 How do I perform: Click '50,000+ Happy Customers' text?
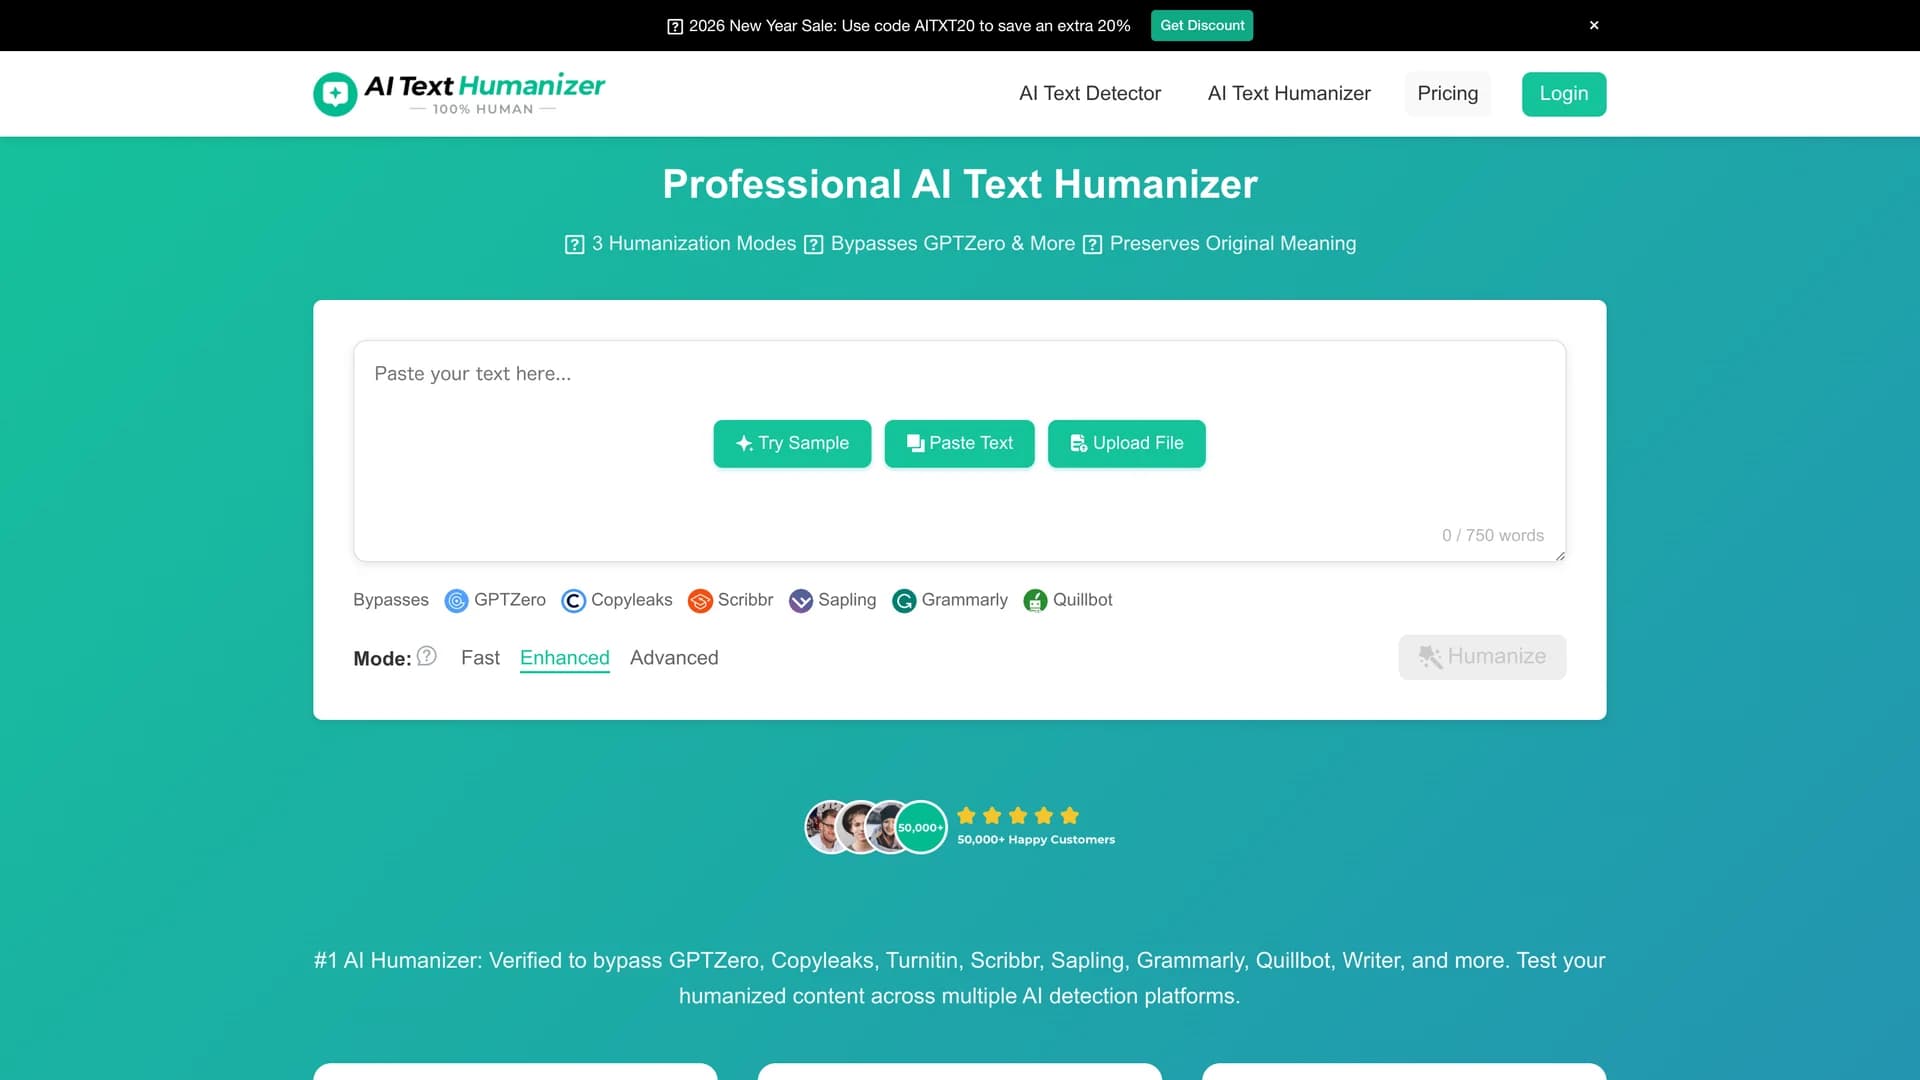(1036, 840)
